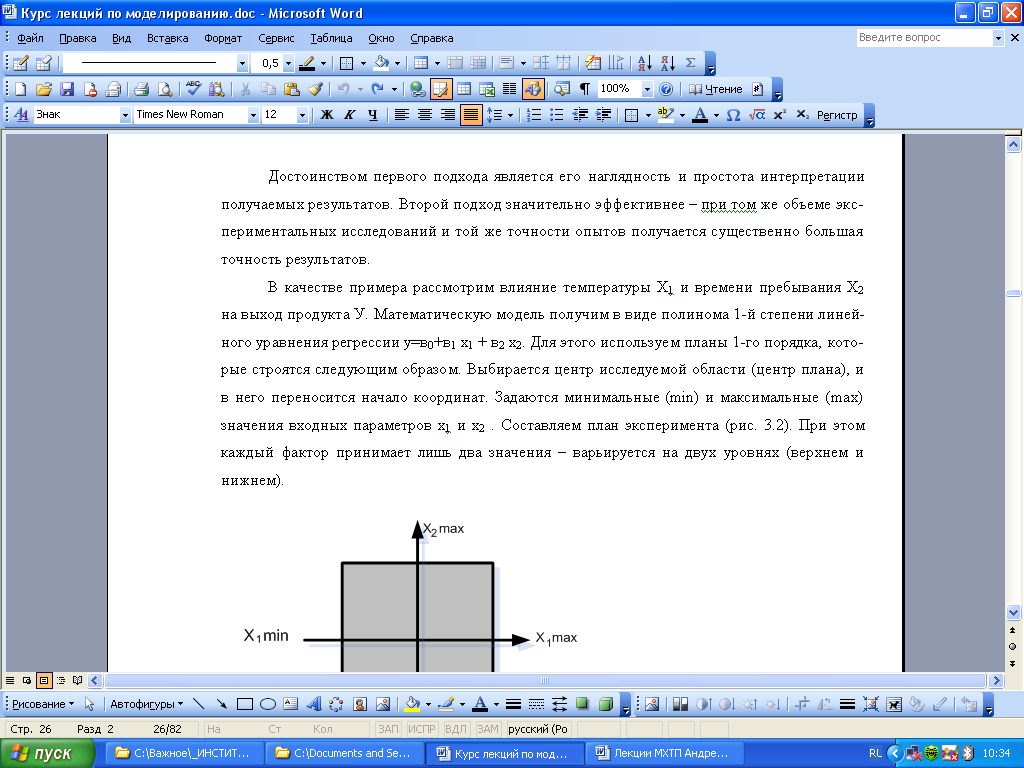Open the Автофигуры menu
Screen dimensions: 1024x768
146,704
